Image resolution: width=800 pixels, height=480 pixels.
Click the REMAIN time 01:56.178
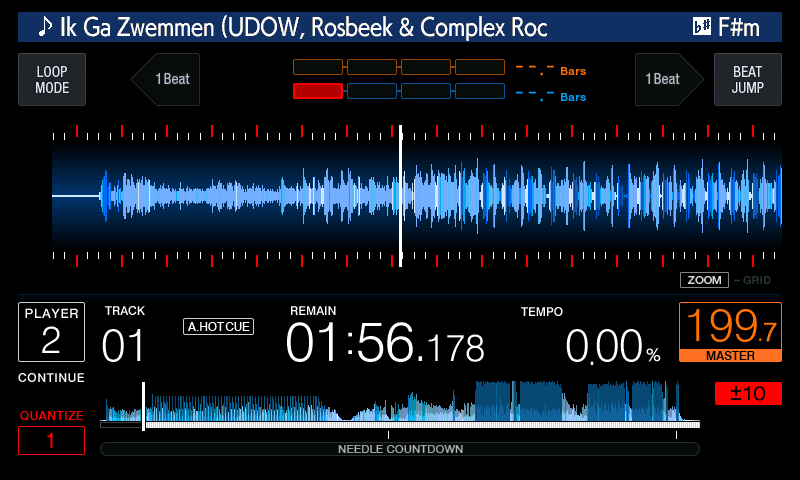(x=385, y=343)
